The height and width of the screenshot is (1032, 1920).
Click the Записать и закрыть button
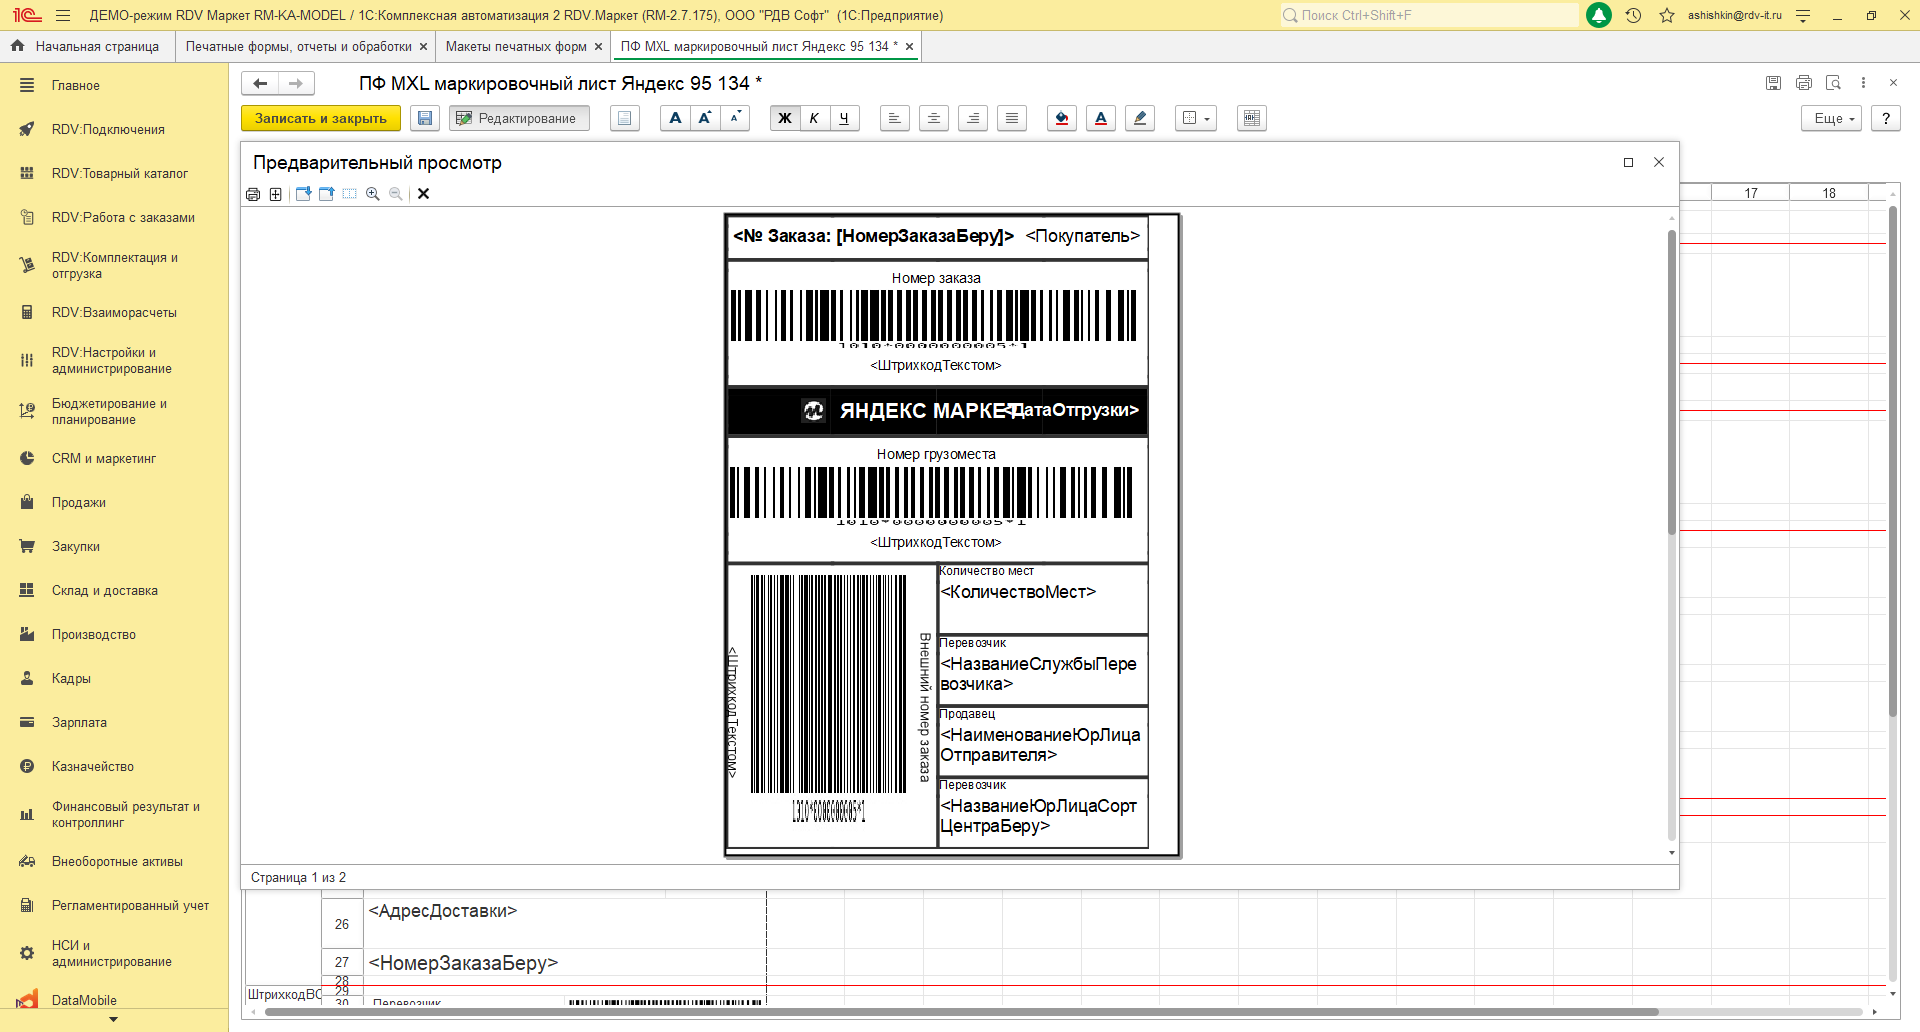coord(320,118)
